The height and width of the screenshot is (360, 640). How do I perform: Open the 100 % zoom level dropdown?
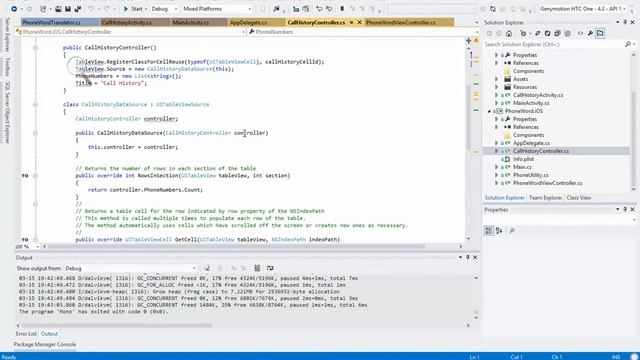[27, 246]
